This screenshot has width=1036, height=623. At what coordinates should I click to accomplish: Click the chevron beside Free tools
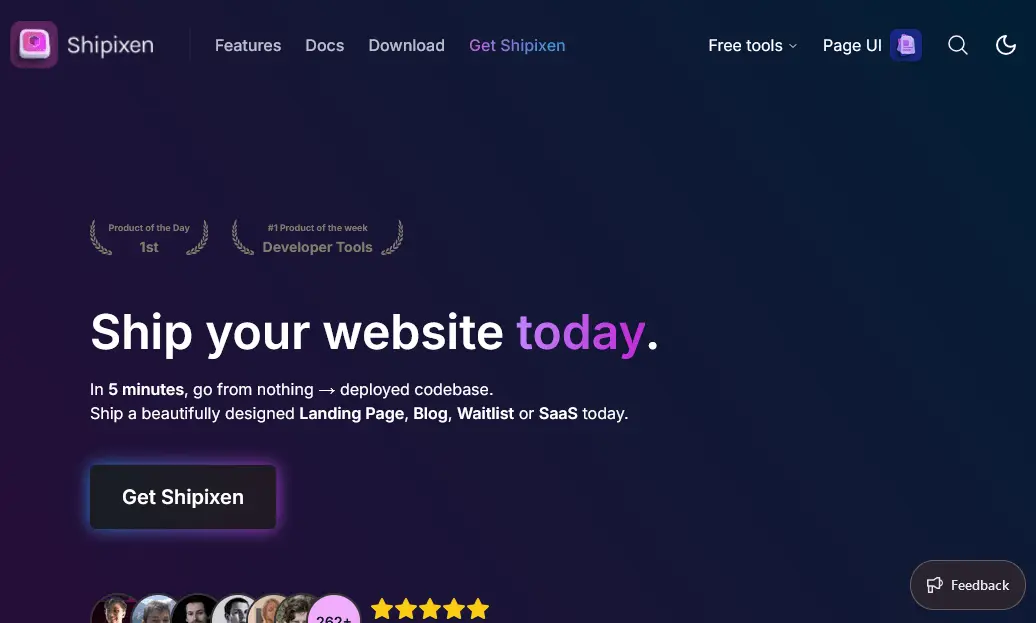tap(793, 46)
